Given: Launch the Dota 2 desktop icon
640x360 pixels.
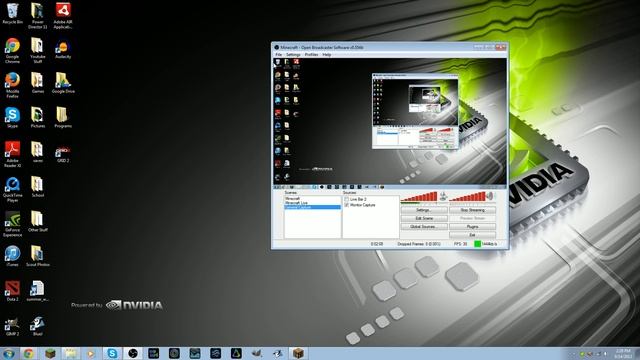Looking at the screenshot, I should click(x=12, y=291).
